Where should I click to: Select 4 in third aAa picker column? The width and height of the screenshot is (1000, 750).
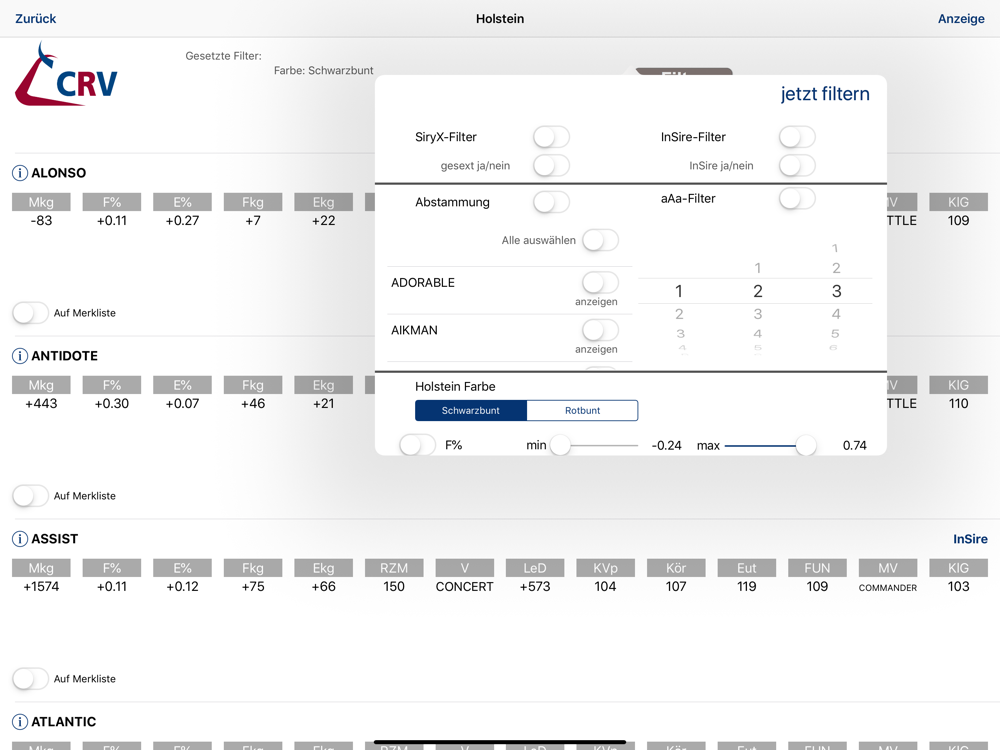click(836, 314)
